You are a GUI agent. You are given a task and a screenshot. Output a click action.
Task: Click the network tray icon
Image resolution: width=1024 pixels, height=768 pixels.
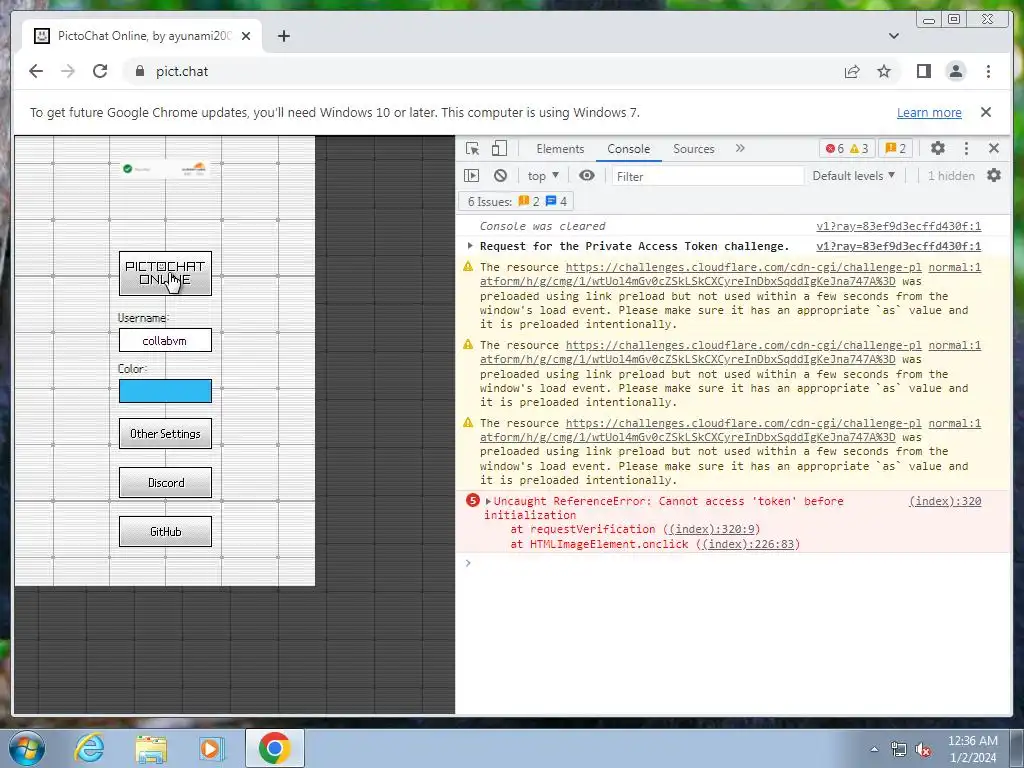pos(899,750)
